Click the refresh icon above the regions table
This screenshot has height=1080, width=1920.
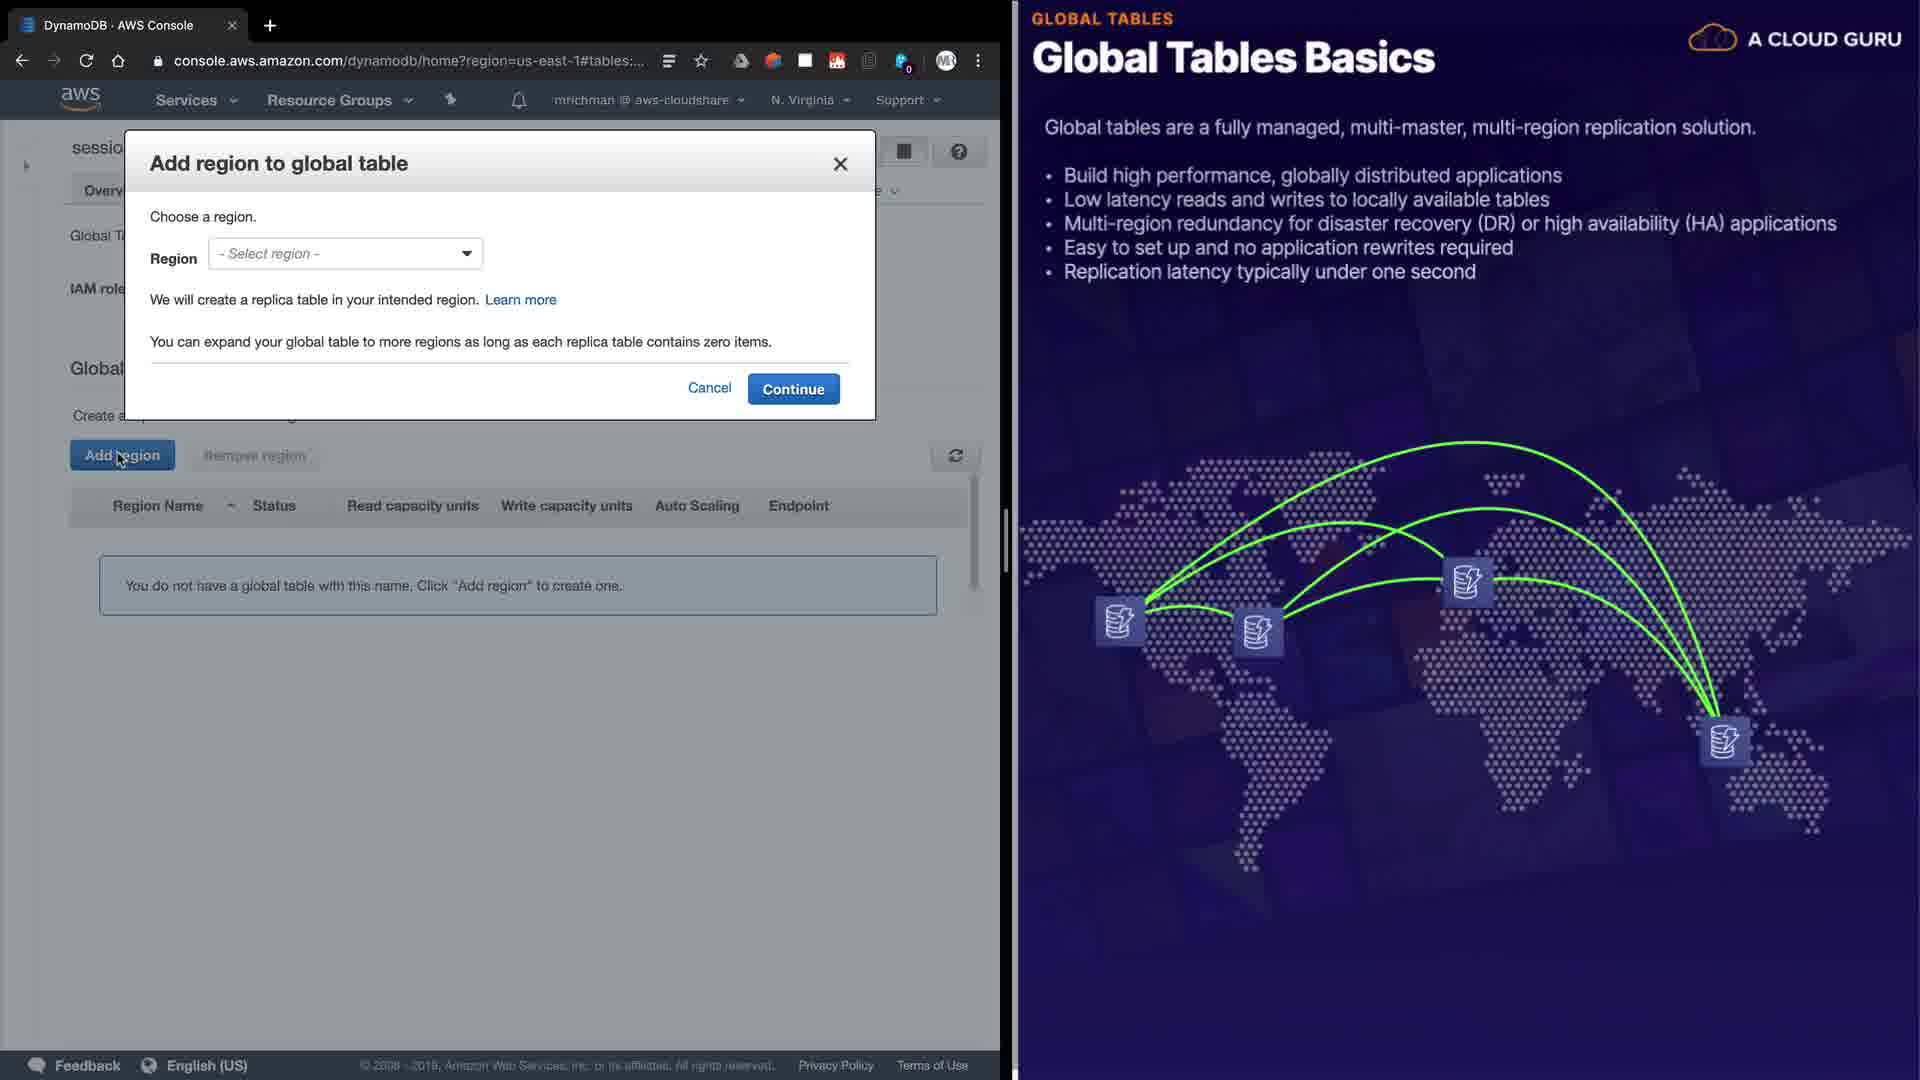tap(955, 456)
